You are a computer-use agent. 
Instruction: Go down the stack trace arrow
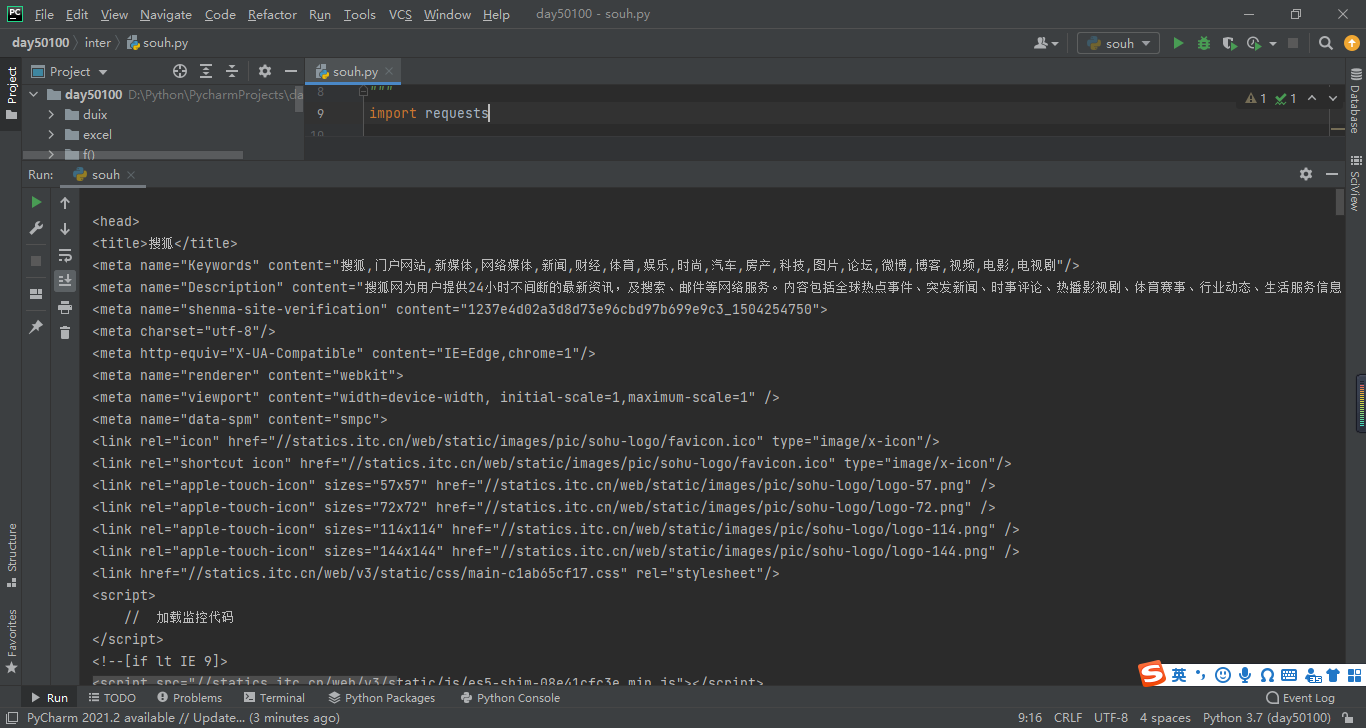65,229
